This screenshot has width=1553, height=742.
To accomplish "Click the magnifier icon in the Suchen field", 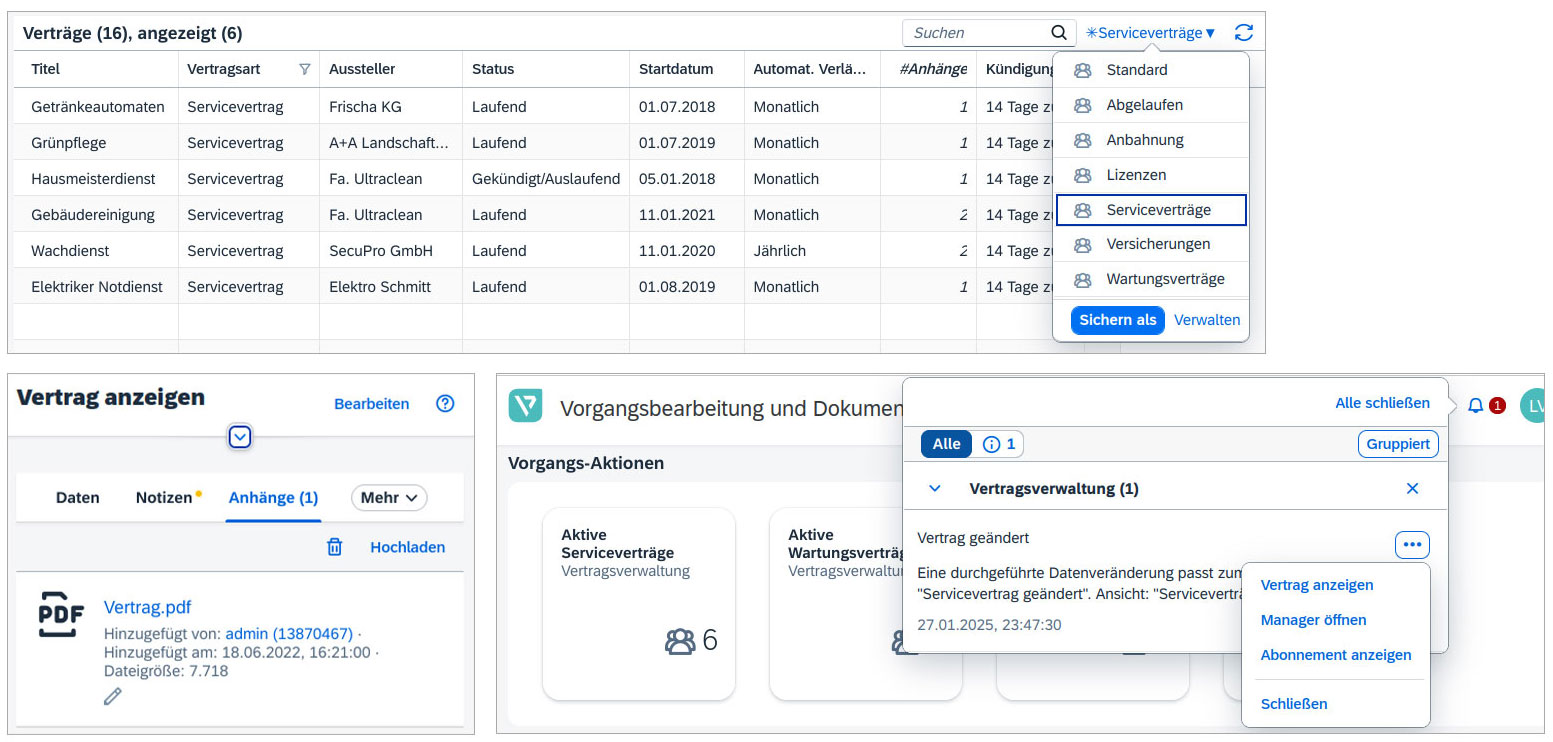I will [x=1059, y=33].
